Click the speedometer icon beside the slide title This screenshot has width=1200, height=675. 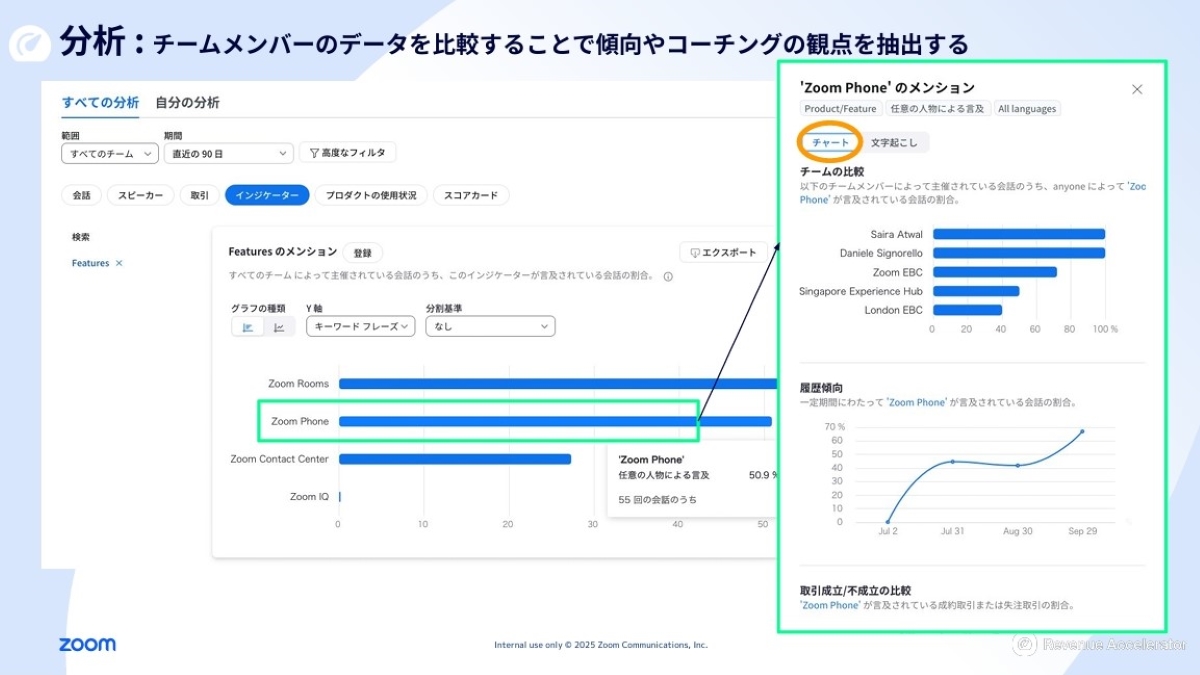[x=30, y=45]
